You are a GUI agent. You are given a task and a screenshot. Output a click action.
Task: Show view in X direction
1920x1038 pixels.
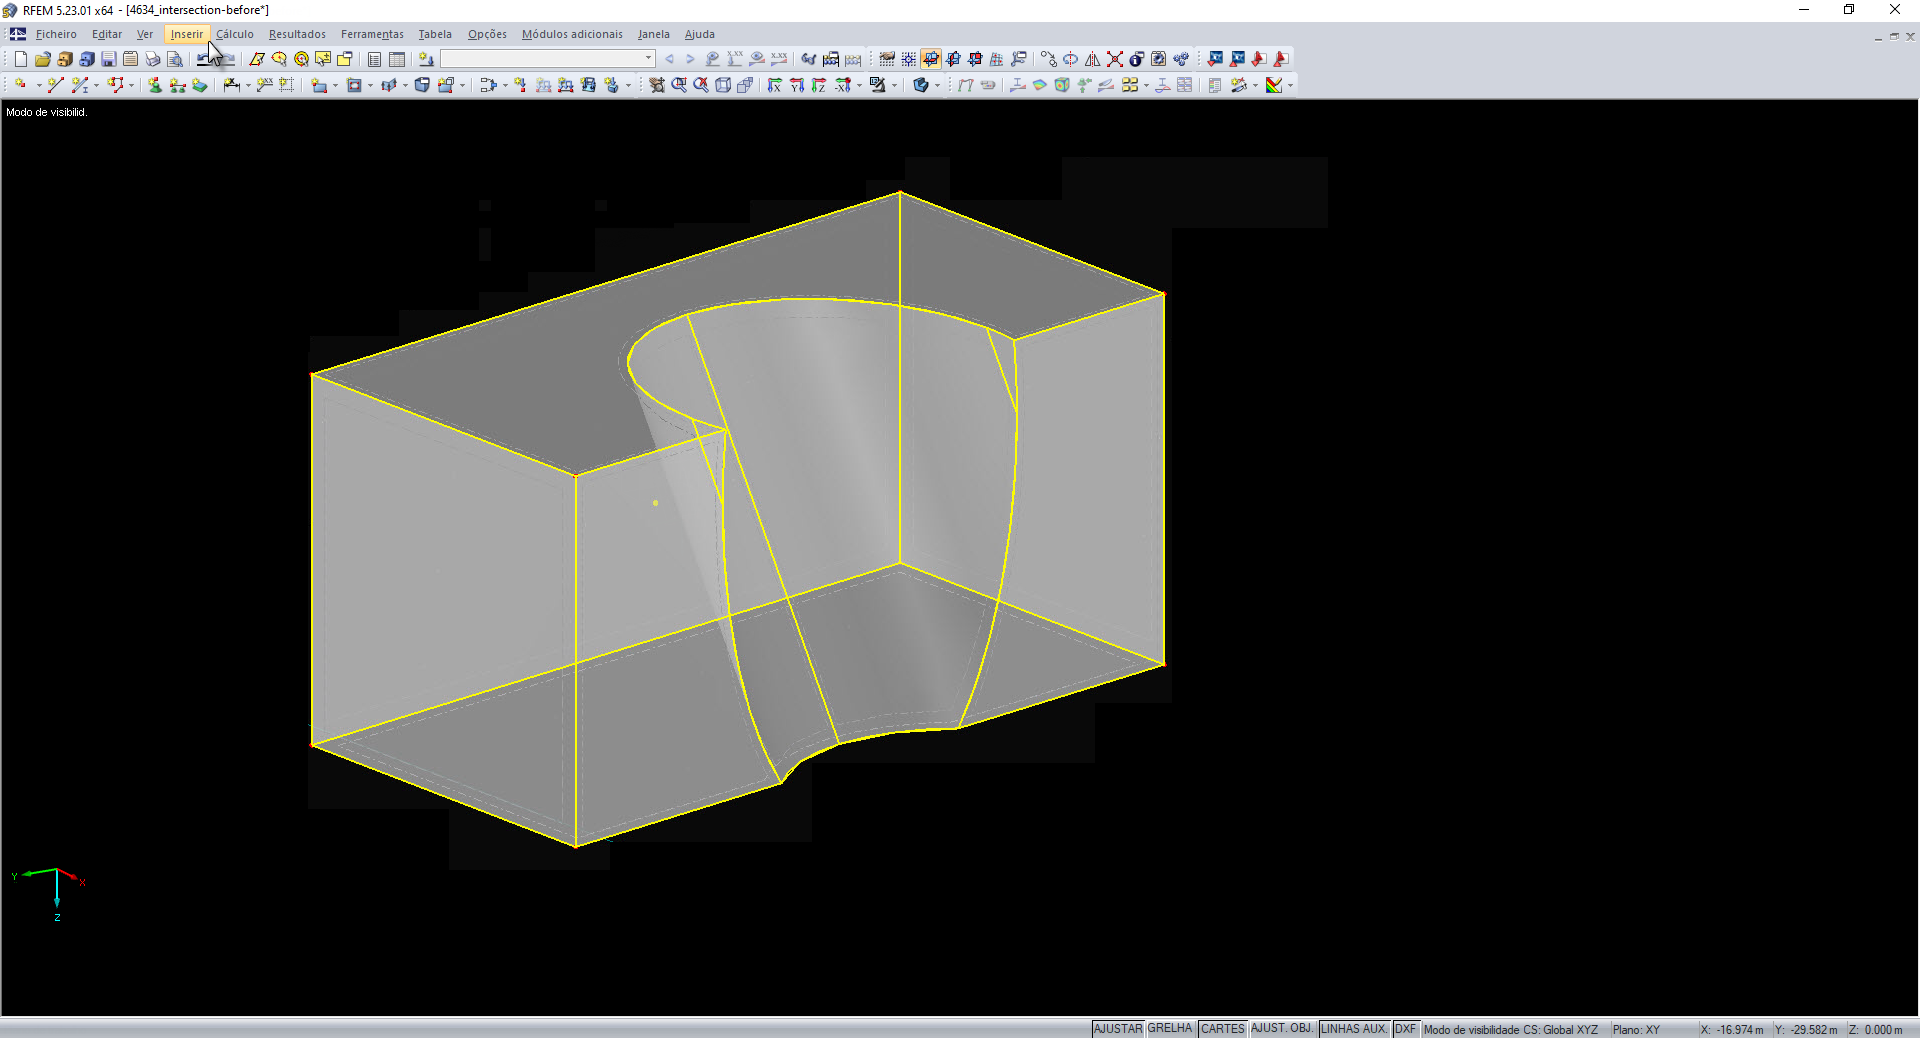(775, 85)
